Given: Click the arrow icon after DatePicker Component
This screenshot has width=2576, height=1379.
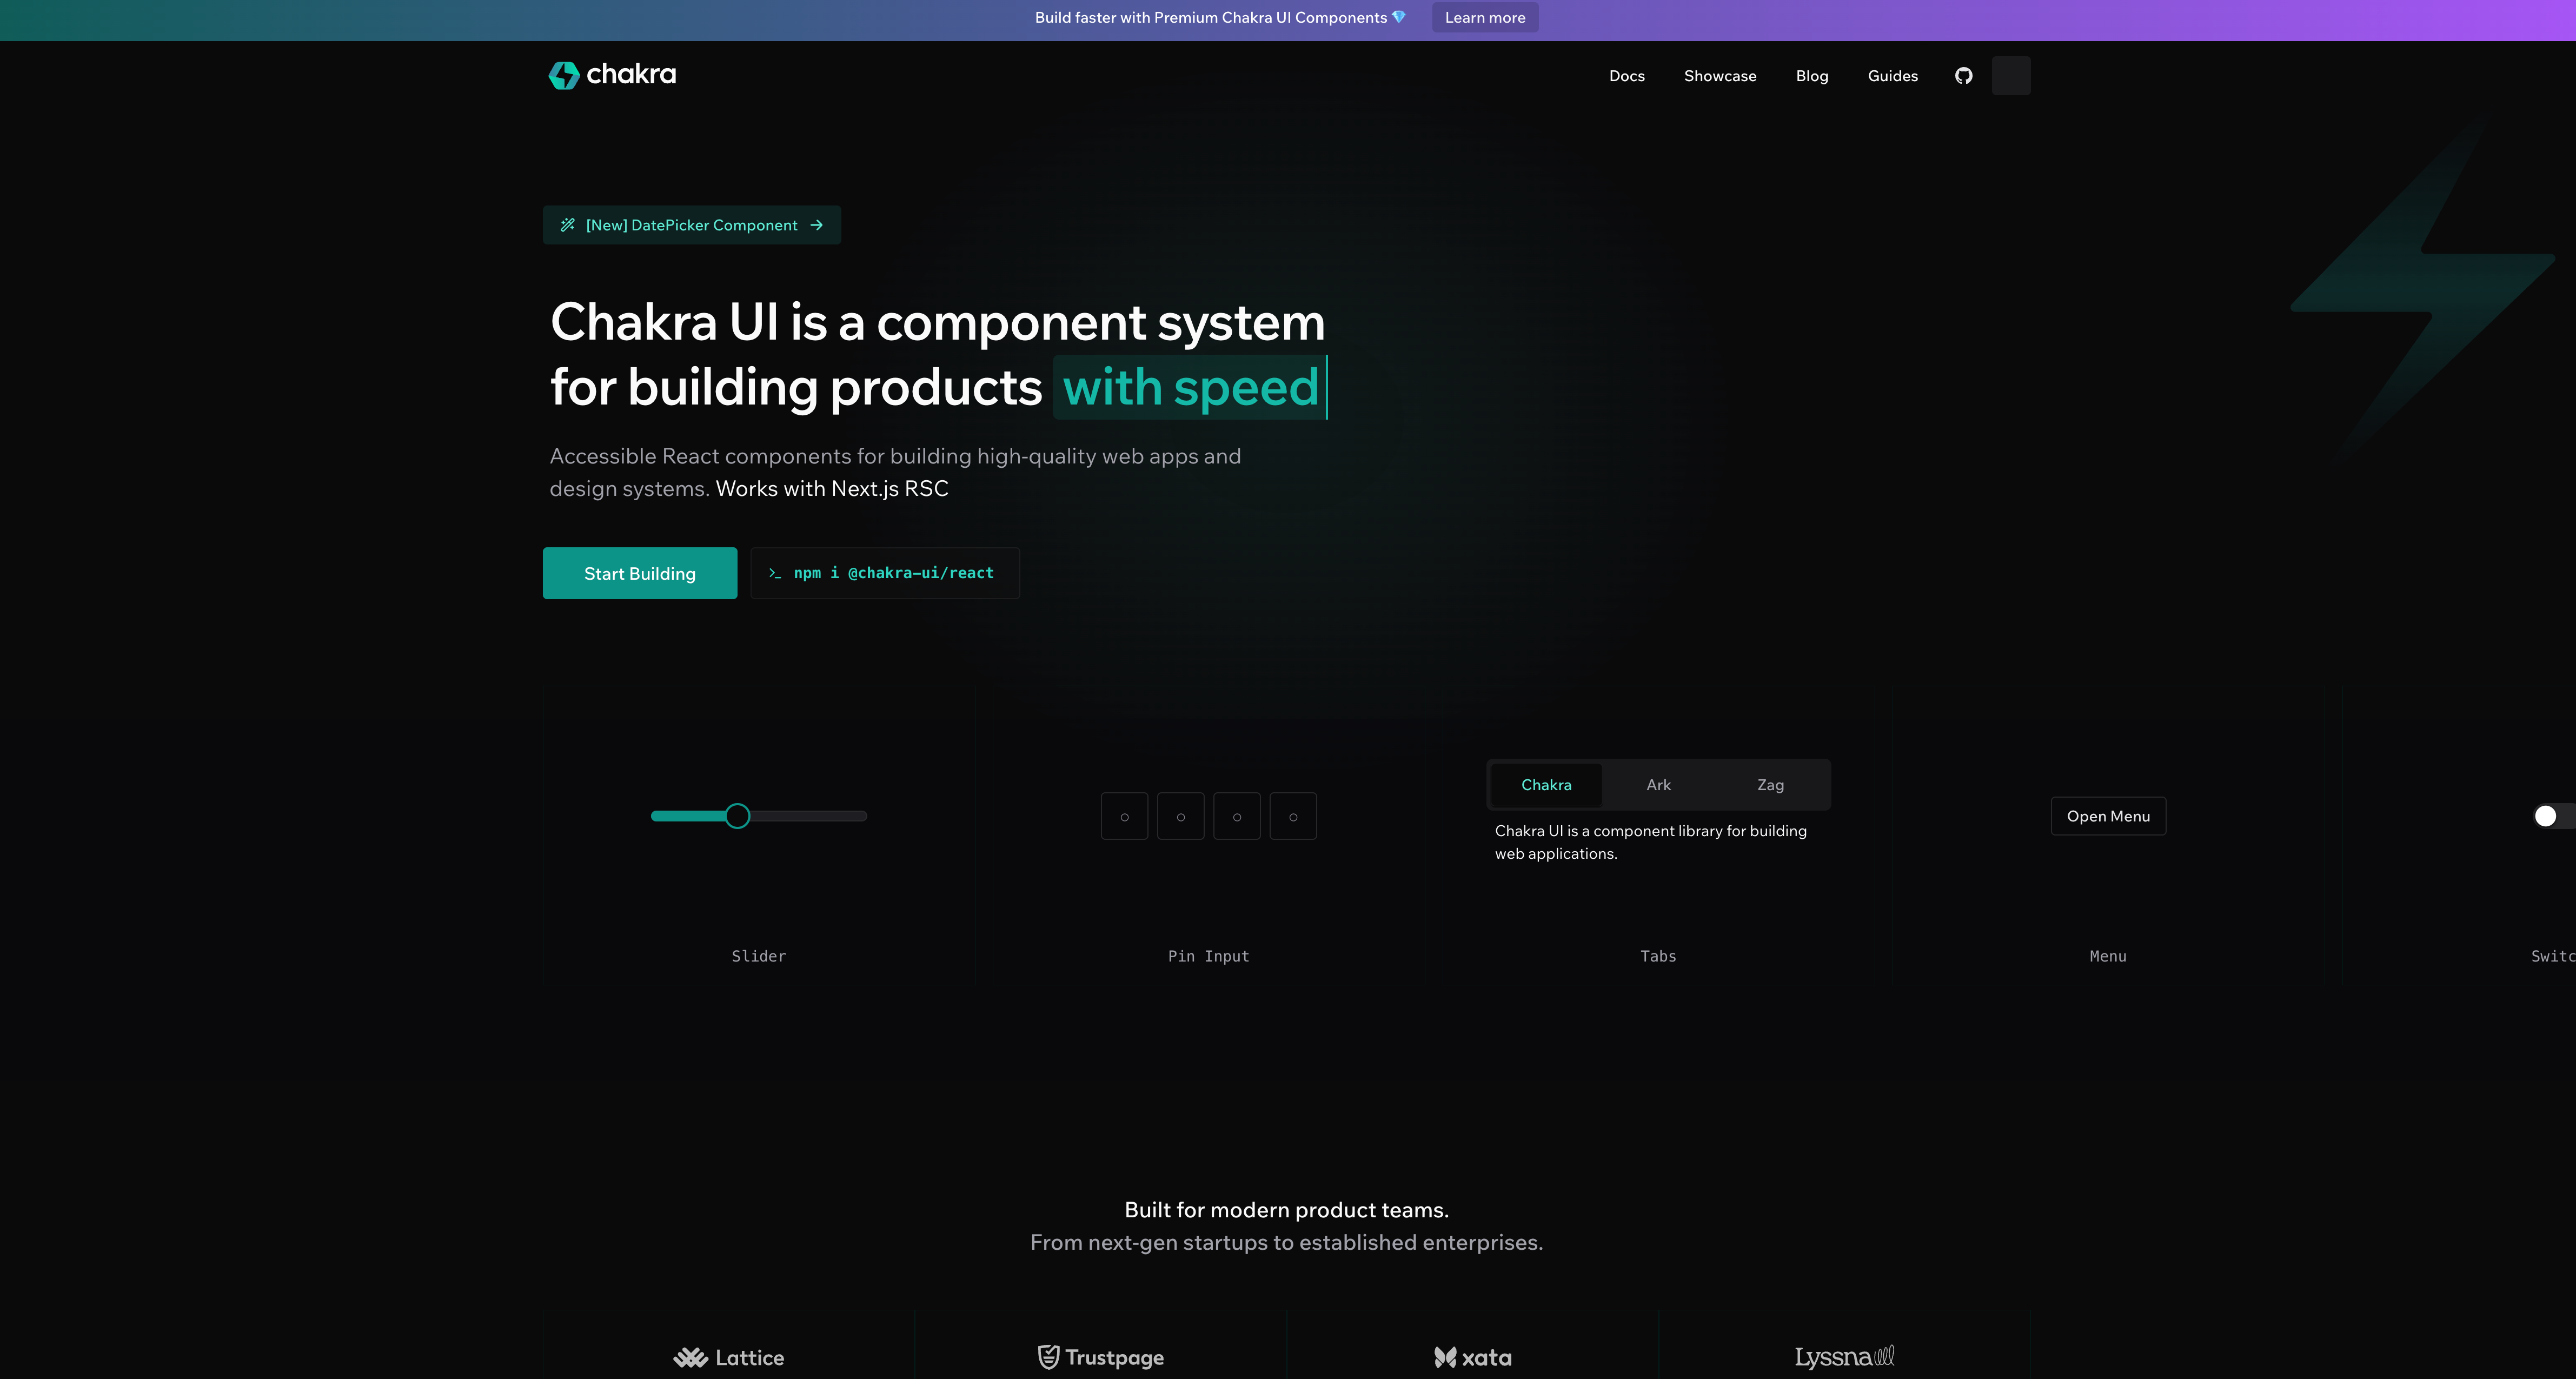Looking at the screenshot, I should coord(817,225).
